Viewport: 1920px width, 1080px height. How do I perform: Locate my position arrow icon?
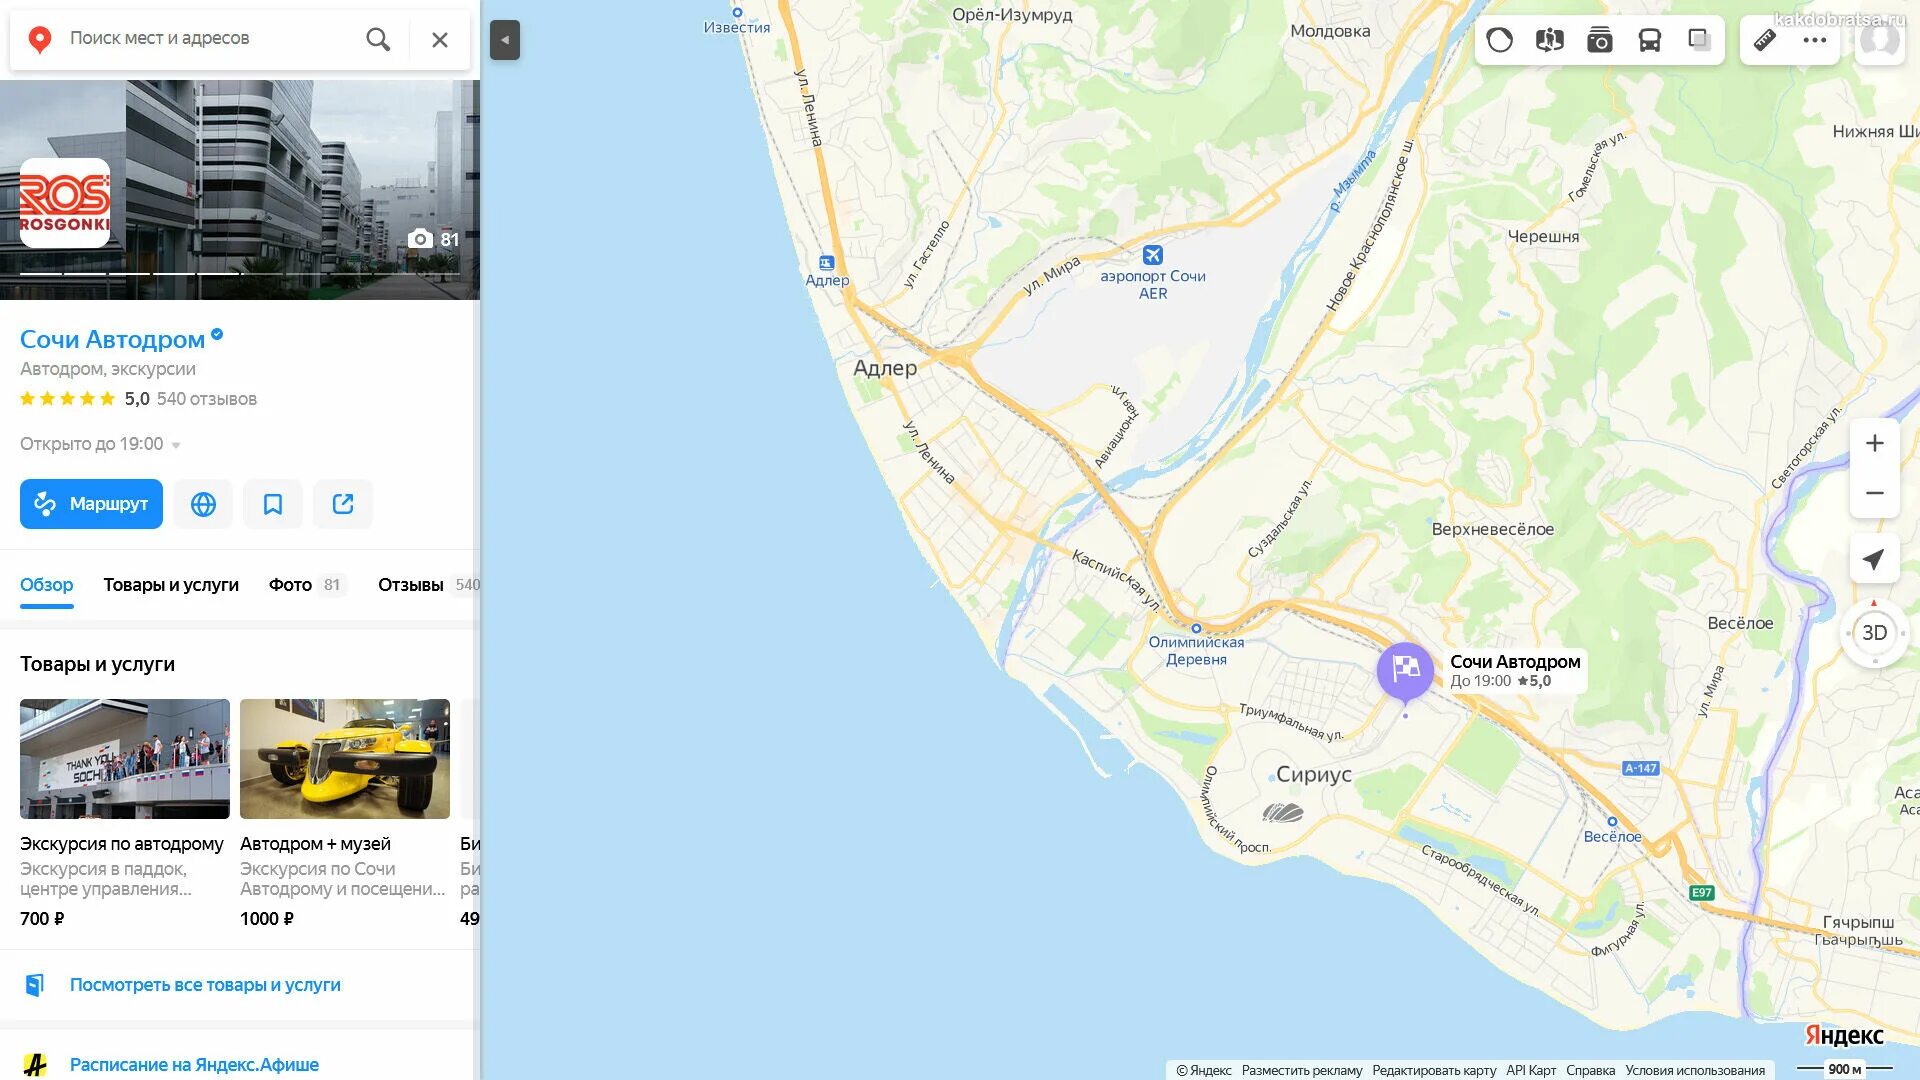(1875, 559)
